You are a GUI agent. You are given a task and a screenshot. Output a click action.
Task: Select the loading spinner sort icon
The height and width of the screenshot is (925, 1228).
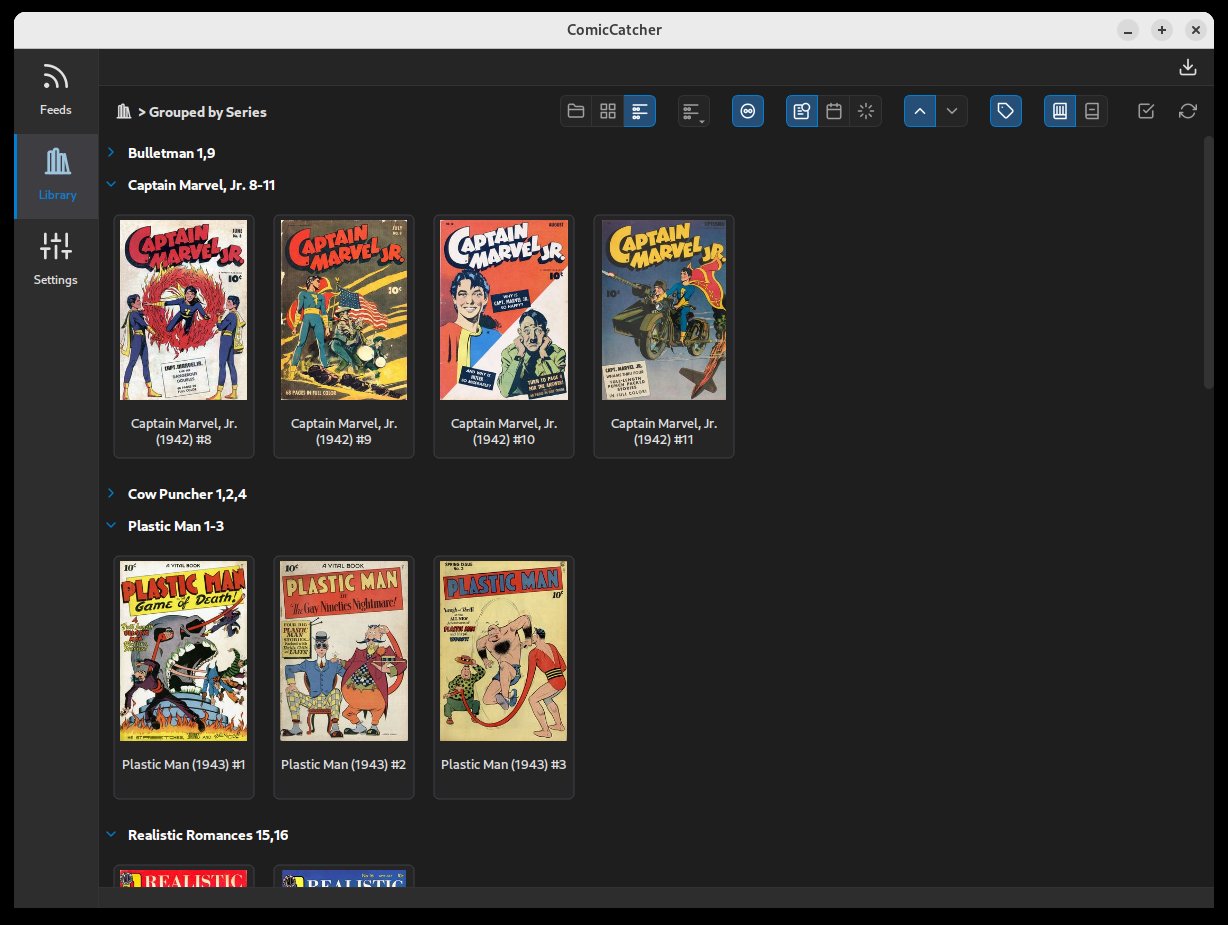(866, 111)
